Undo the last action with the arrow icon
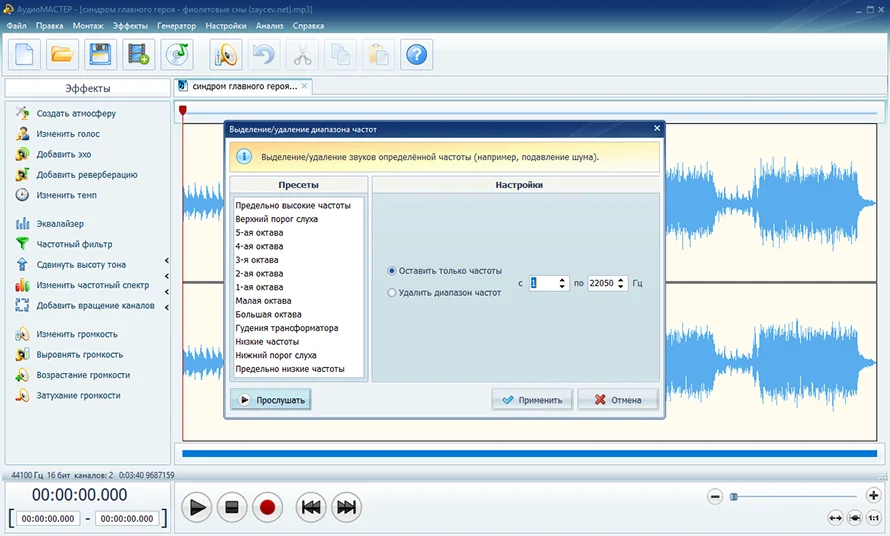Image resolution: width=890 pixels, height=536 pixels. 264,55
